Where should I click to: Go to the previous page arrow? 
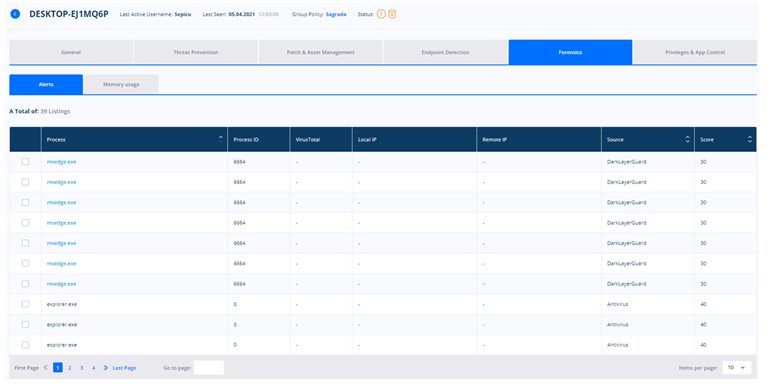tap(46, 367)
